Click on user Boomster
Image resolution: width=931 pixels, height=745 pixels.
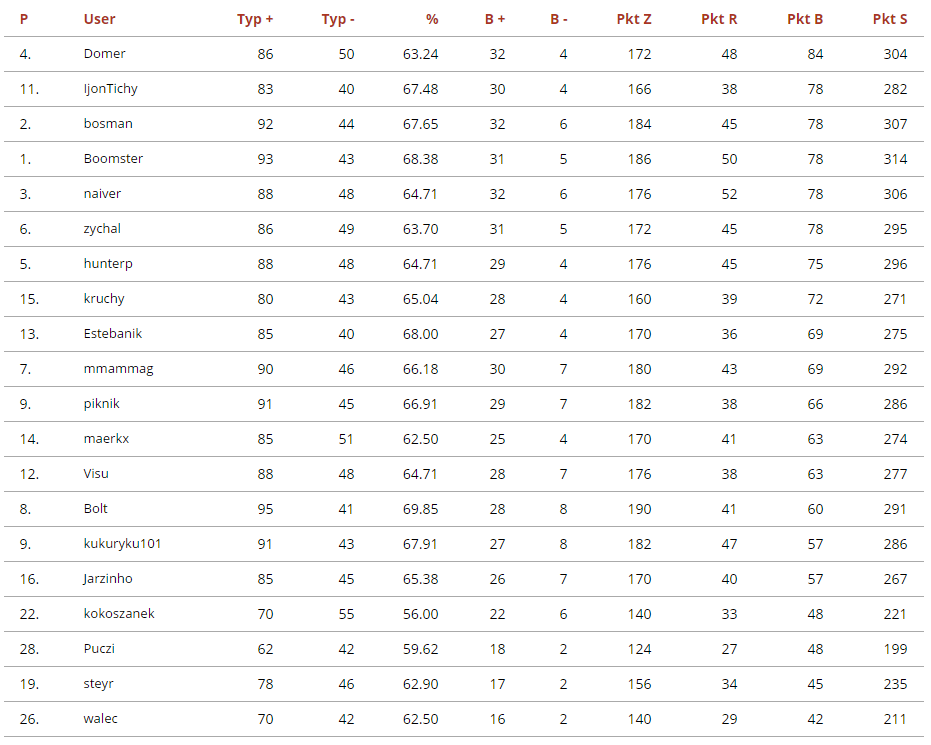click(x=113, y=159)
